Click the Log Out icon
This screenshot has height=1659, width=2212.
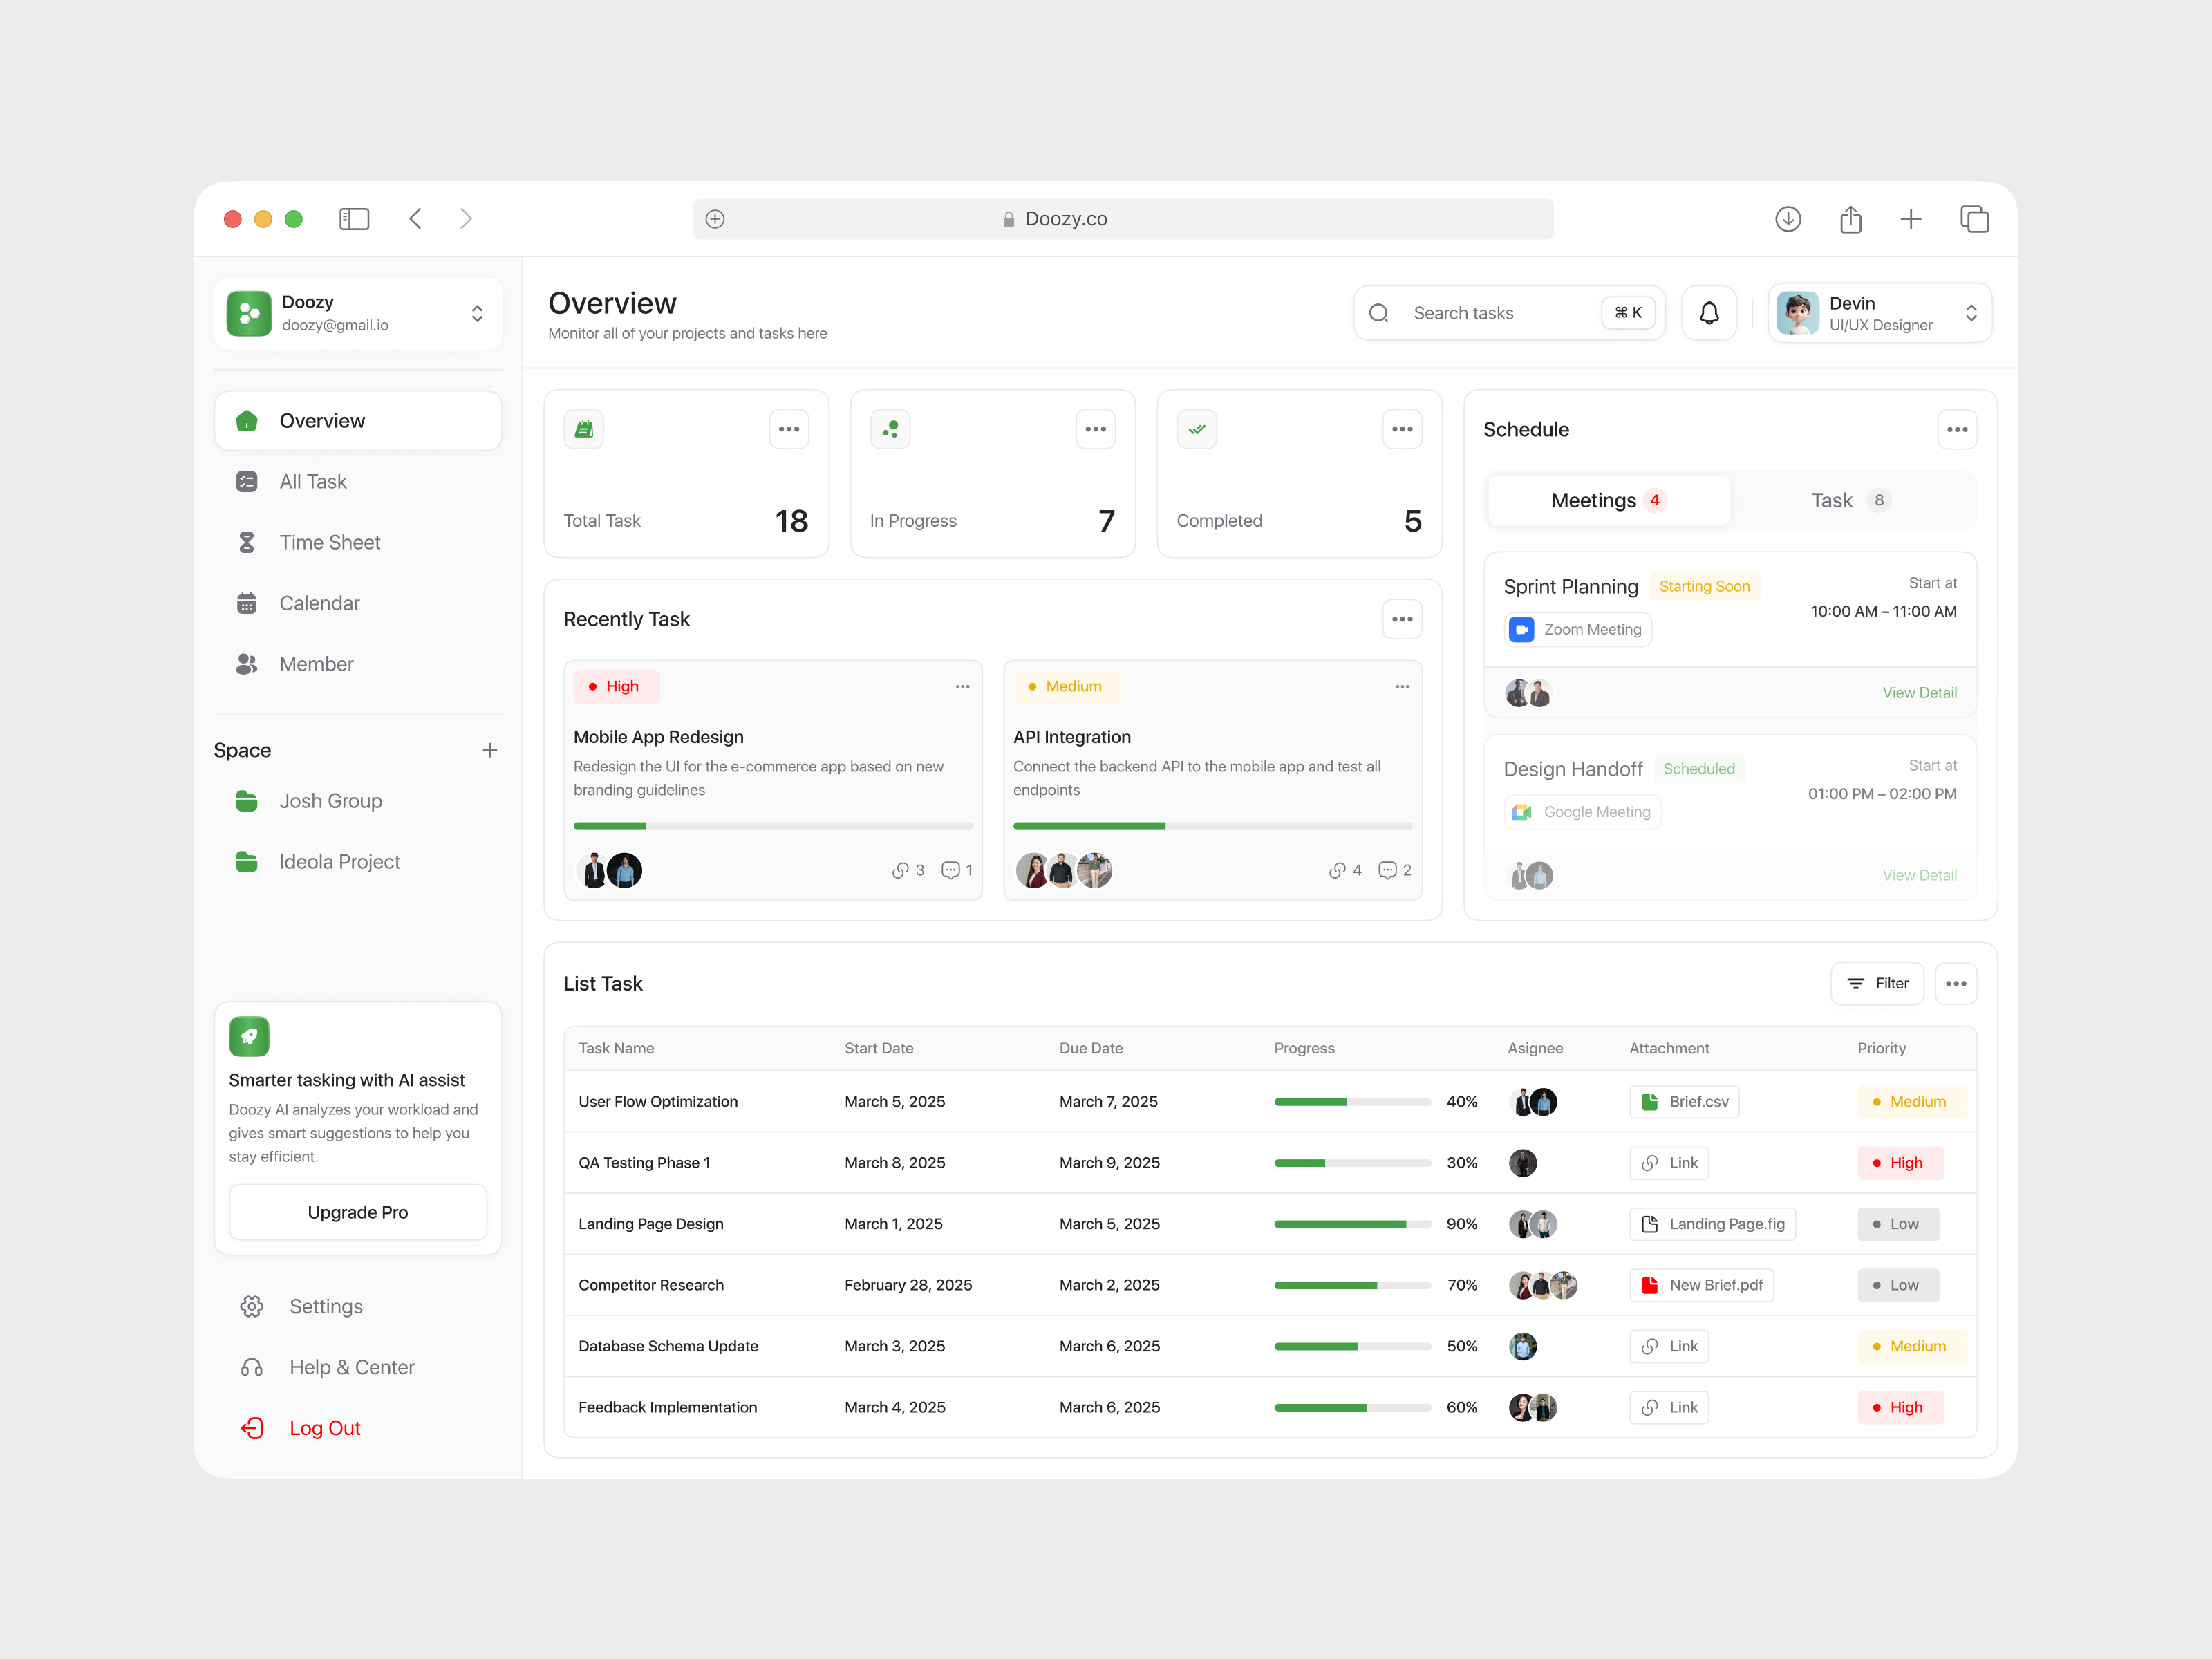[252, 1428]
